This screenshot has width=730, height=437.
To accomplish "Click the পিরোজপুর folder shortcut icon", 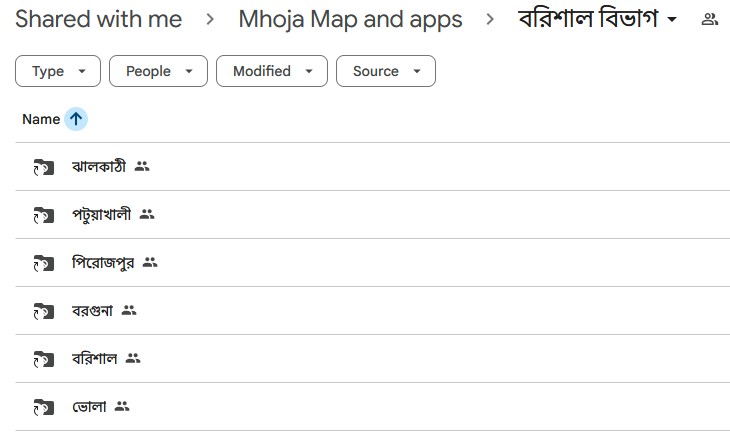I will click(44, 263).
